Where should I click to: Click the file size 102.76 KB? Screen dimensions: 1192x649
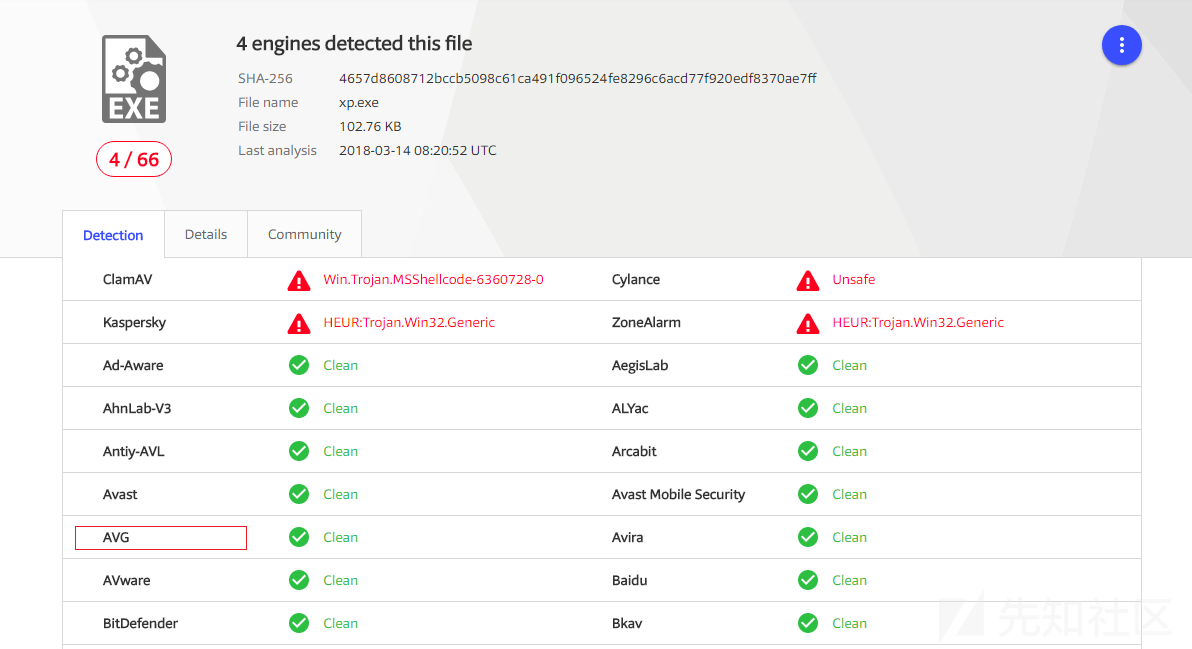point(370,126)
